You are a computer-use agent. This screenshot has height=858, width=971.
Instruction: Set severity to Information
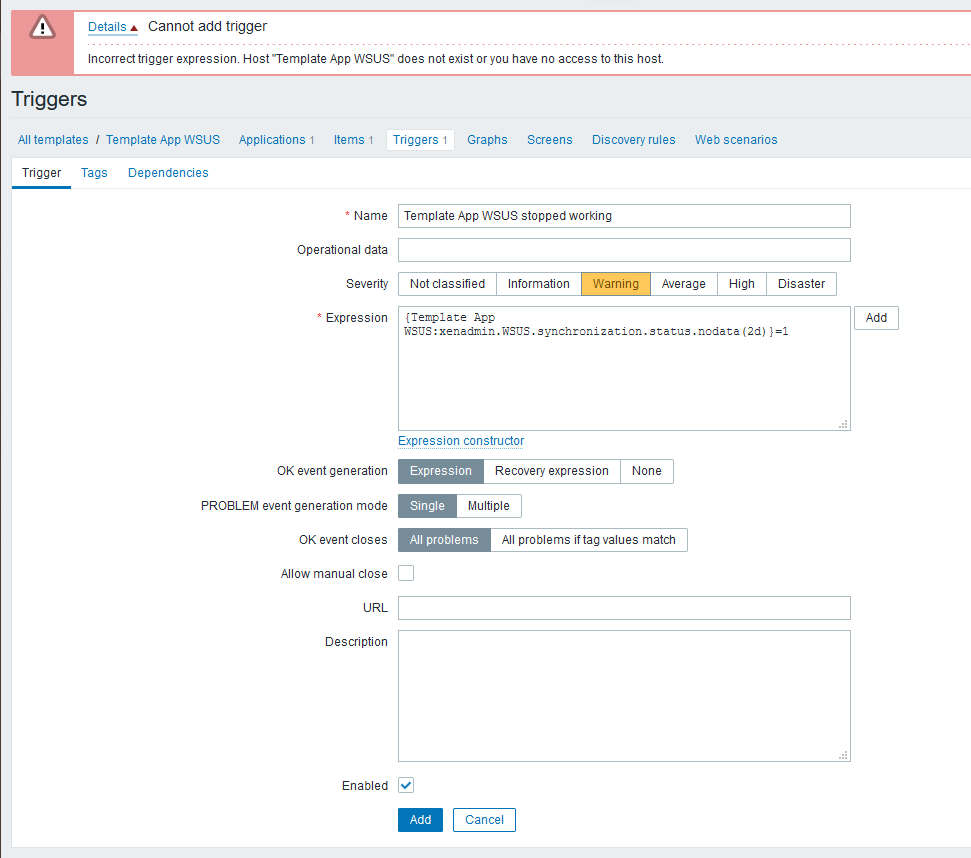tap(538, 284)
